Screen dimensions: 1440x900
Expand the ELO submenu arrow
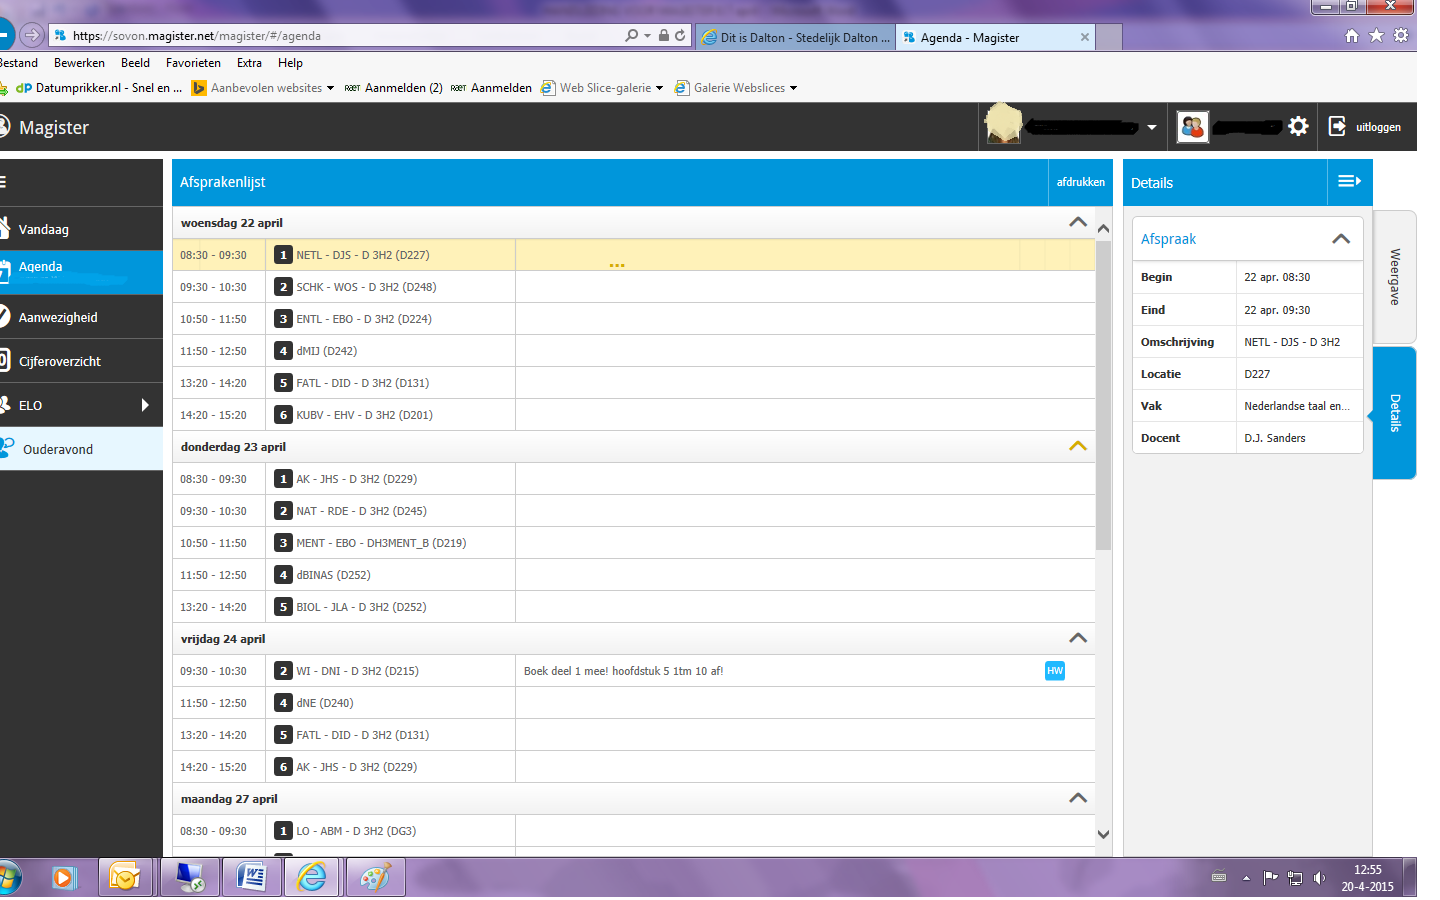[145, 405]
